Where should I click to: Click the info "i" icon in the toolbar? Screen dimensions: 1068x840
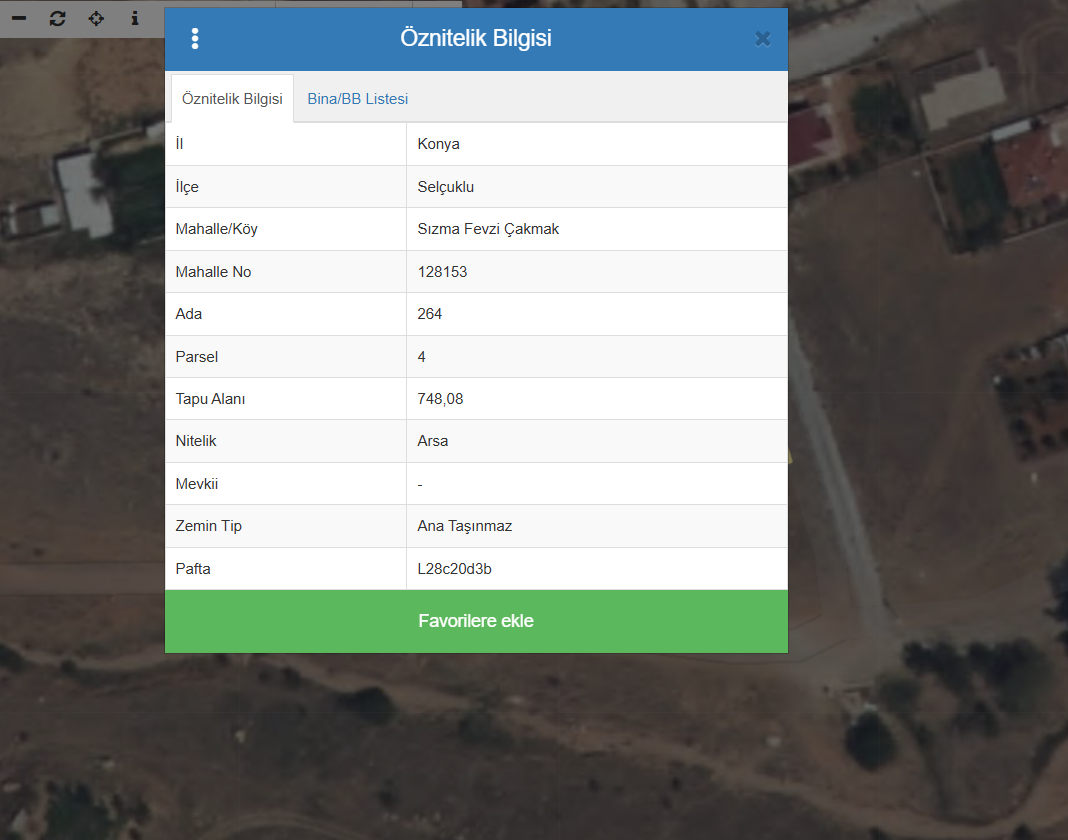135,18
